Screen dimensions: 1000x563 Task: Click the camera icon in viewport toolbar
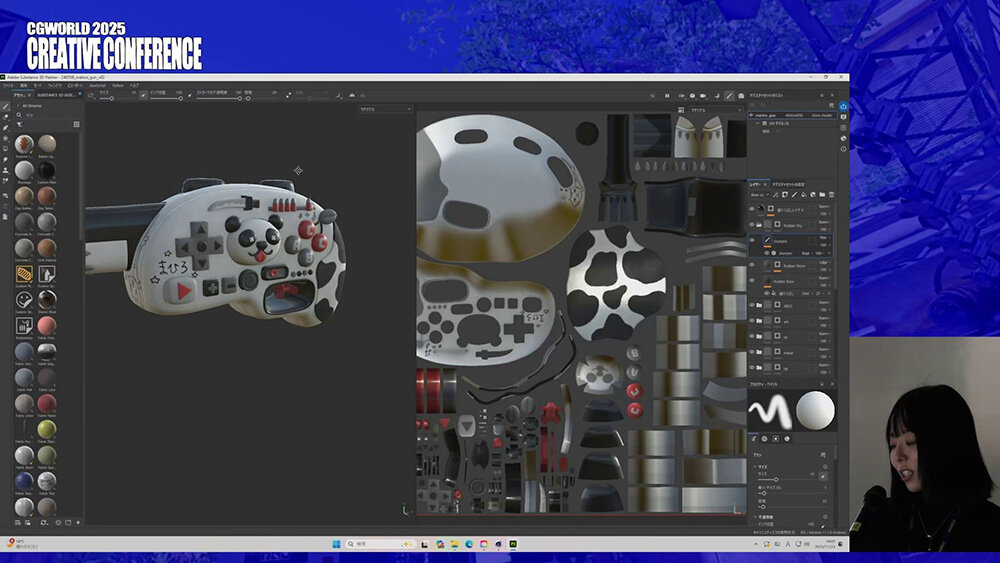702,96
